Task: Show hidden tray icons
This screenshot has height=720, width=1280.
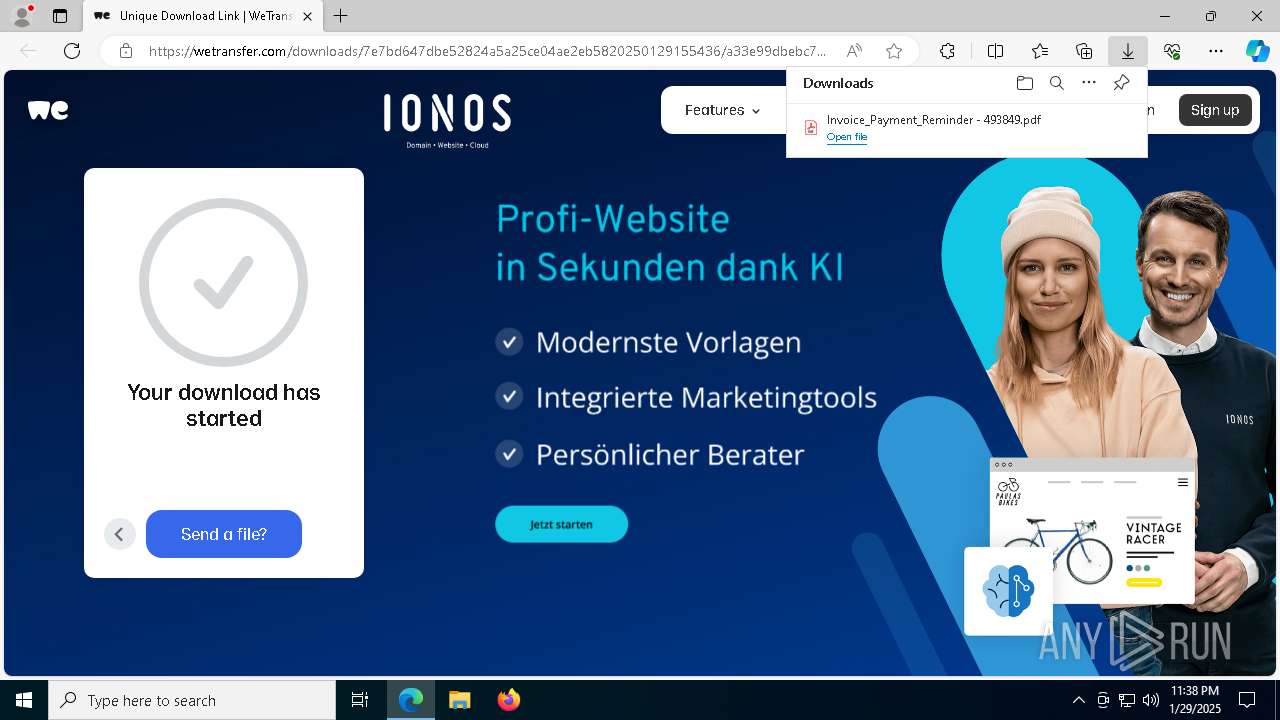Action: tap(1078, 700)
